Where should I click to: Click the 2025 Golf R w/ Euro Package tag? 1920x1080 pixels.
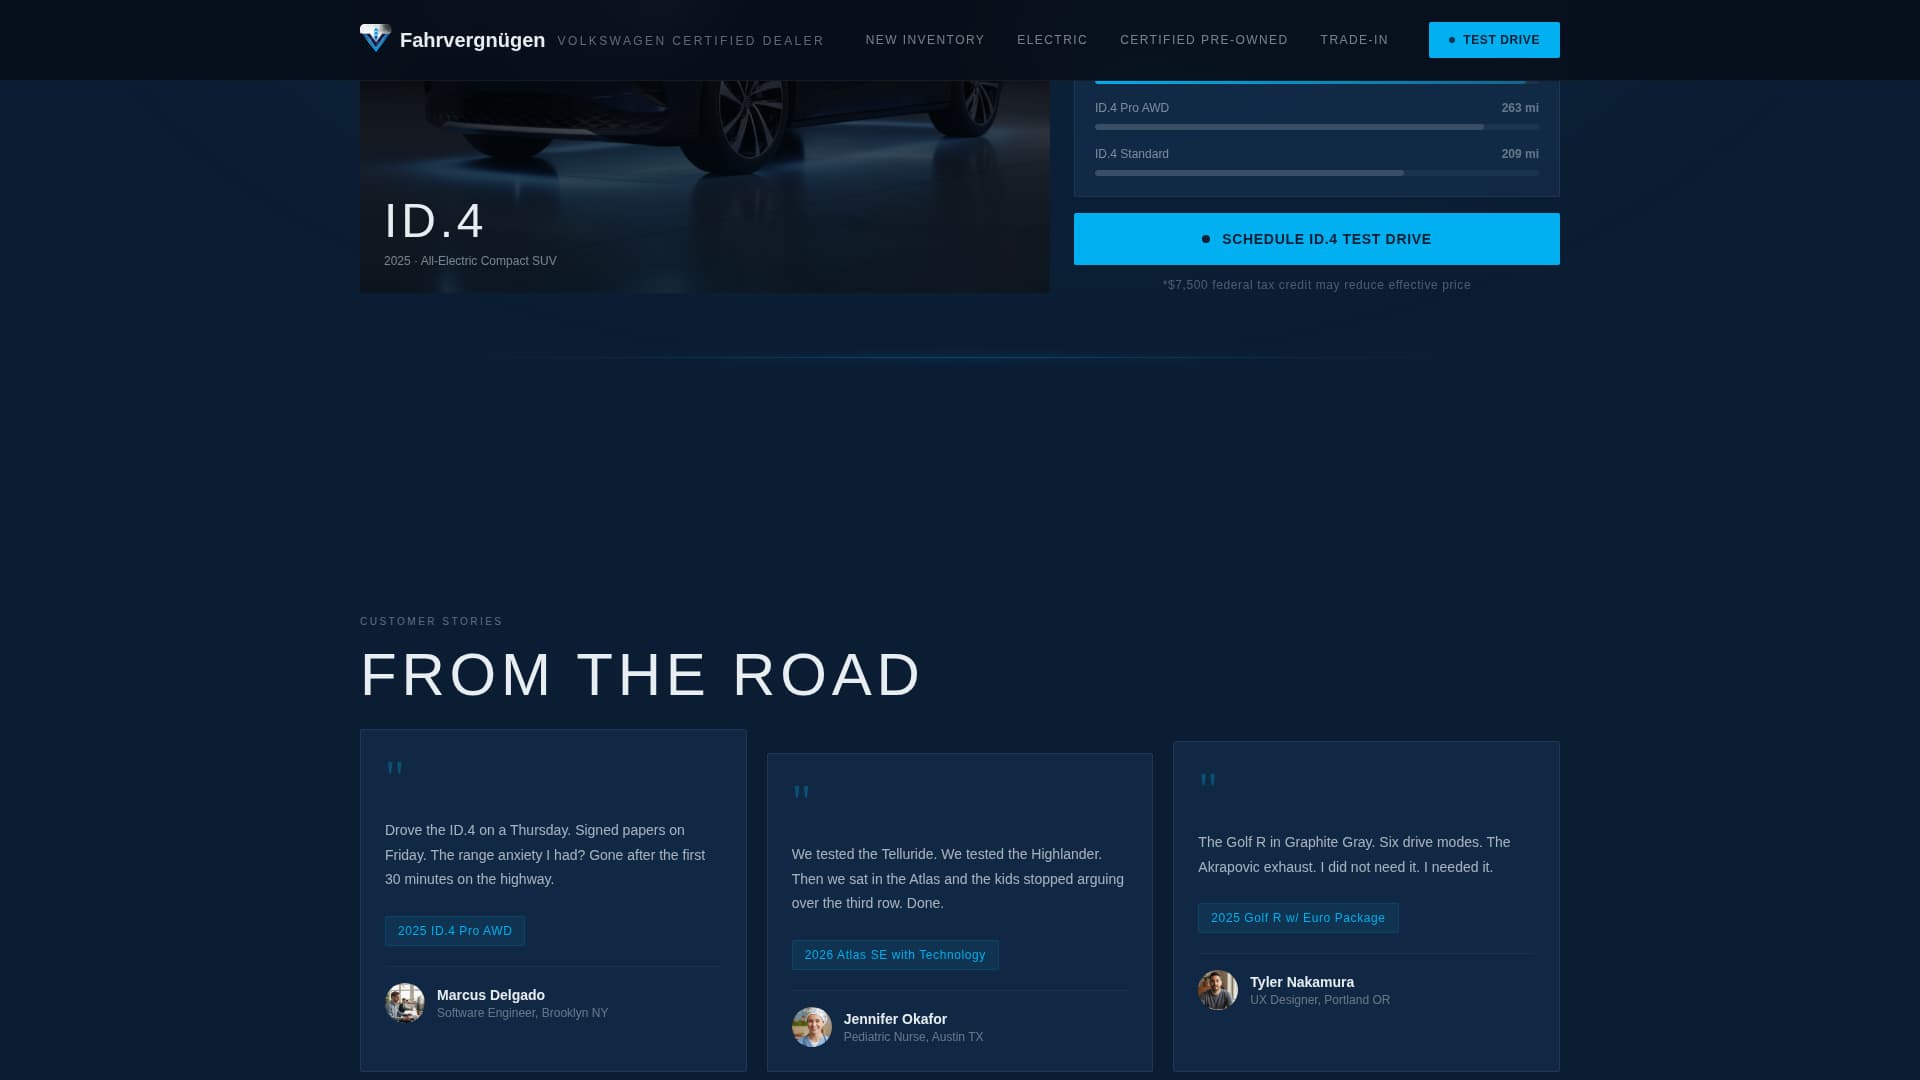click(x=1298, y=918)
